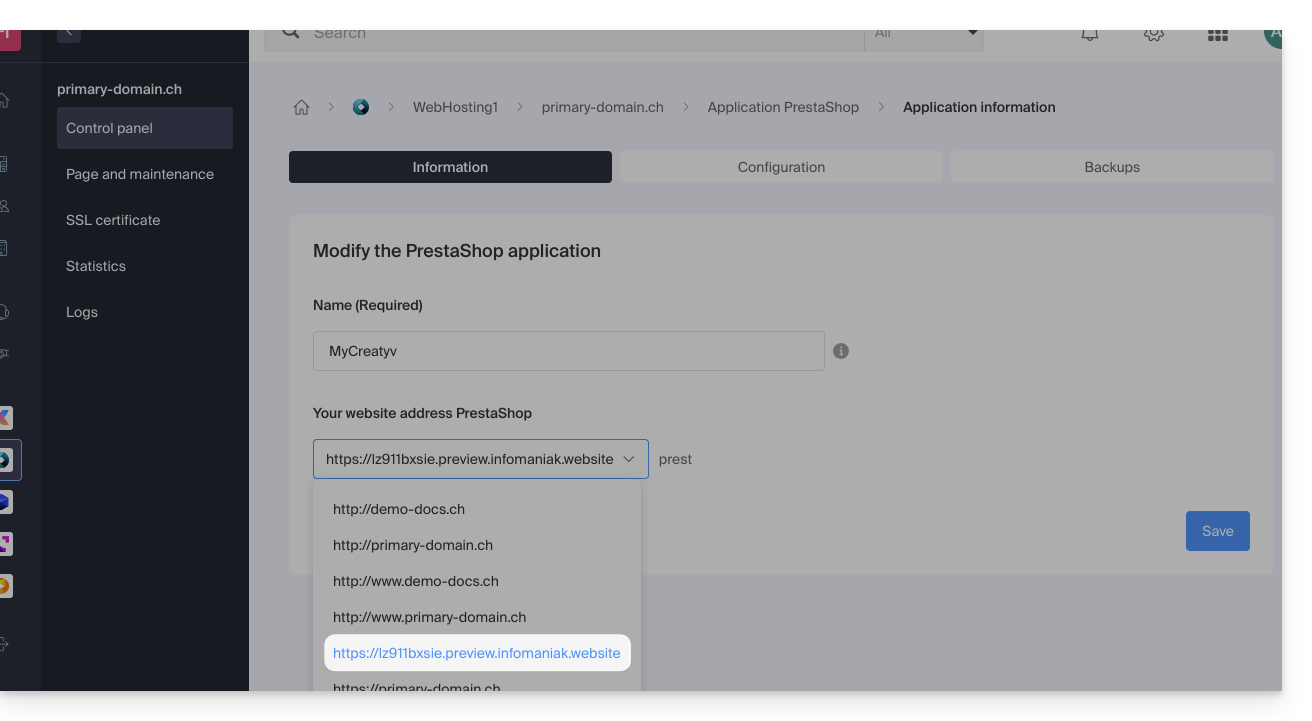Expand the "All" search filter dropdown
This screenshot has width=1312, height=721.
tap(924, 34)
